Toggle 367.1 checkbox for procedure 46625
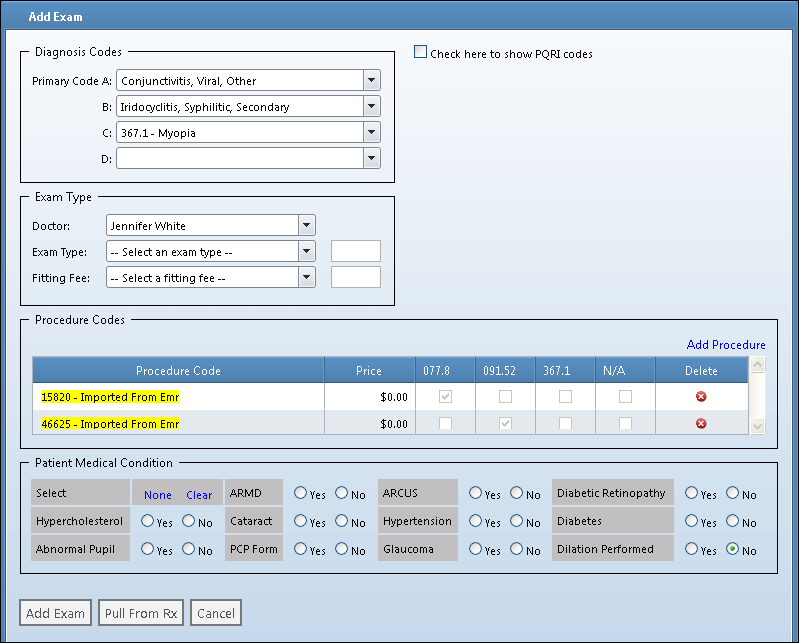 point(566,423)
